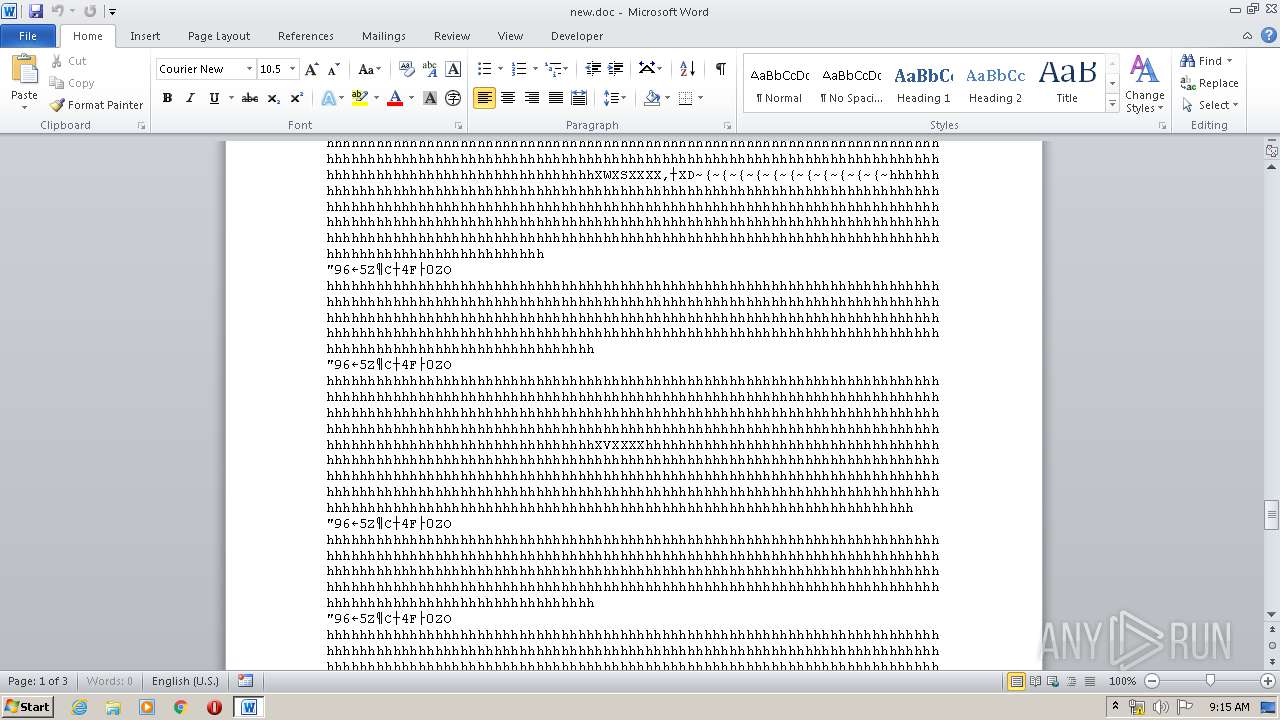The height and width of the screenshot is (720, 1280).
Task: Click Windows Start button
Action: [x=28, y=707]
